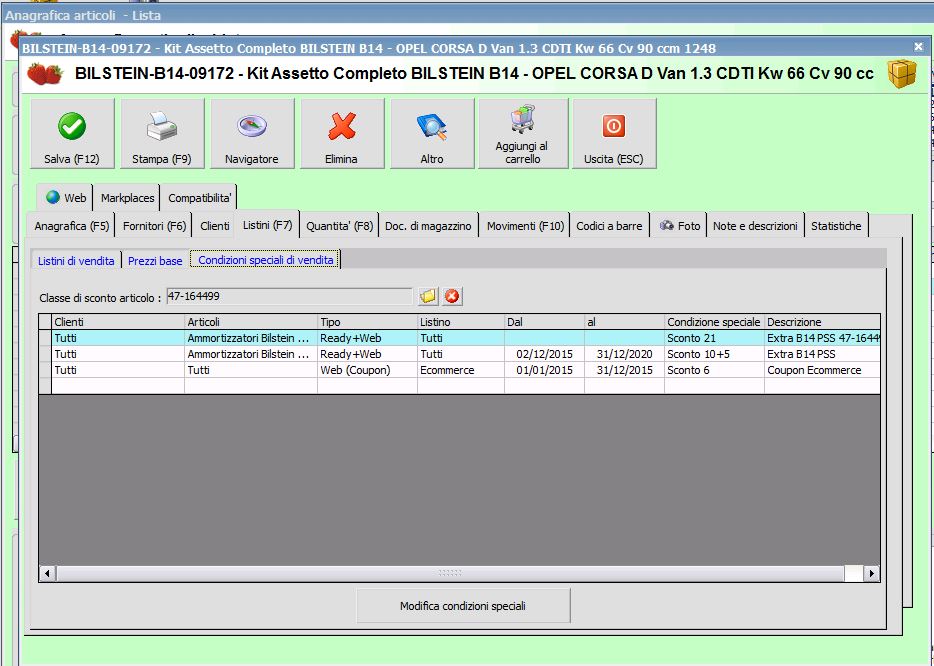Image resolution: width=934 pixels, height=666 pixels.
Task: Click the Condizione speciale column header
Action: [x=714, y=322]
